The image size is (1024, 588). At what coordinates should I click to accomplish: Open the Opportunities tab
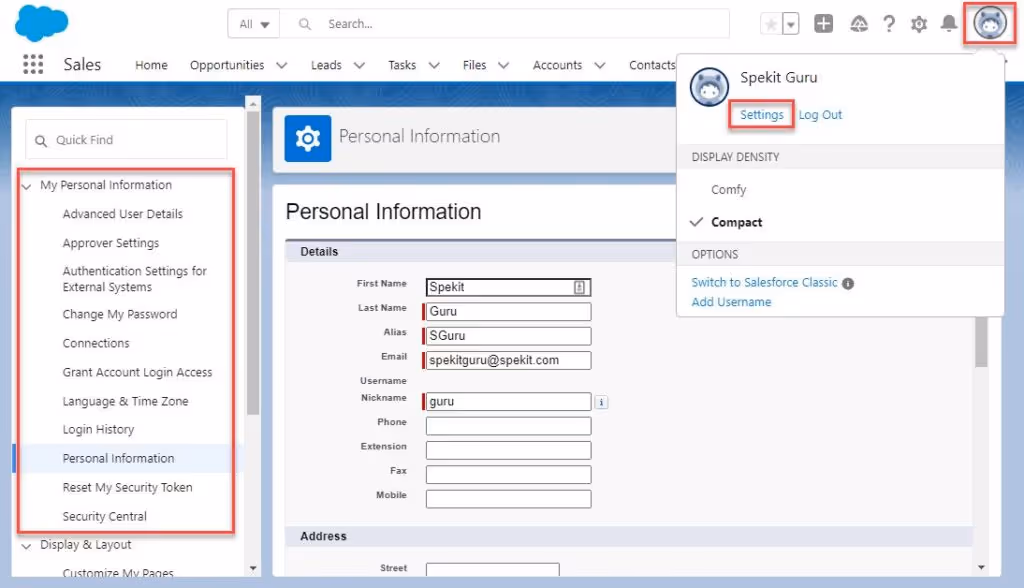227,65
